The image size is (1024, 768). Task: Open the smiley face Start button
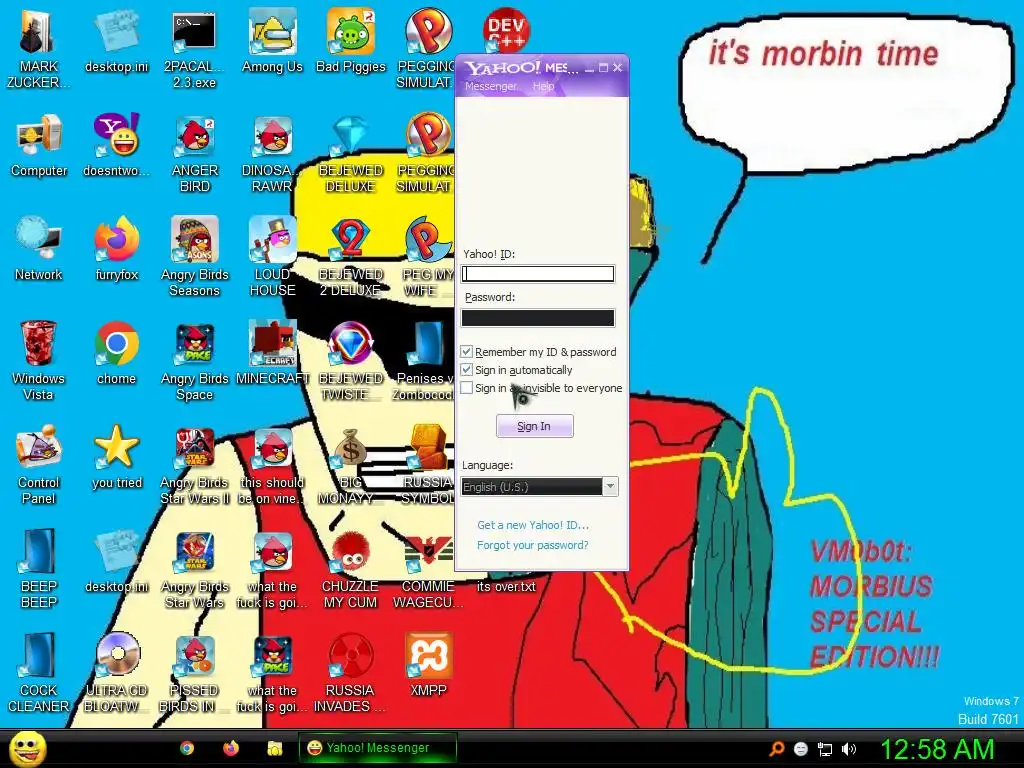point(28,748)
